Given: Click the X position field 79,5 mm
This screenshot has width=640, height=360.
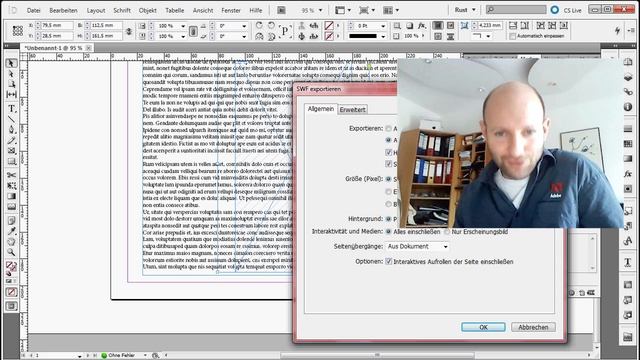Looking at the screenshot, I should click(56, 25).
